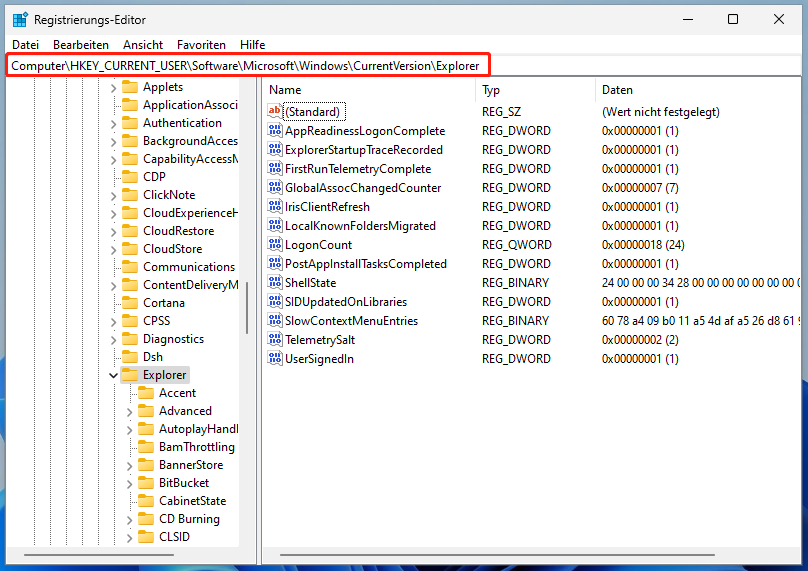The height and width of the screenshot is (571, 808).
Task: Click the Name column header
Action: (x=369, y=90)
